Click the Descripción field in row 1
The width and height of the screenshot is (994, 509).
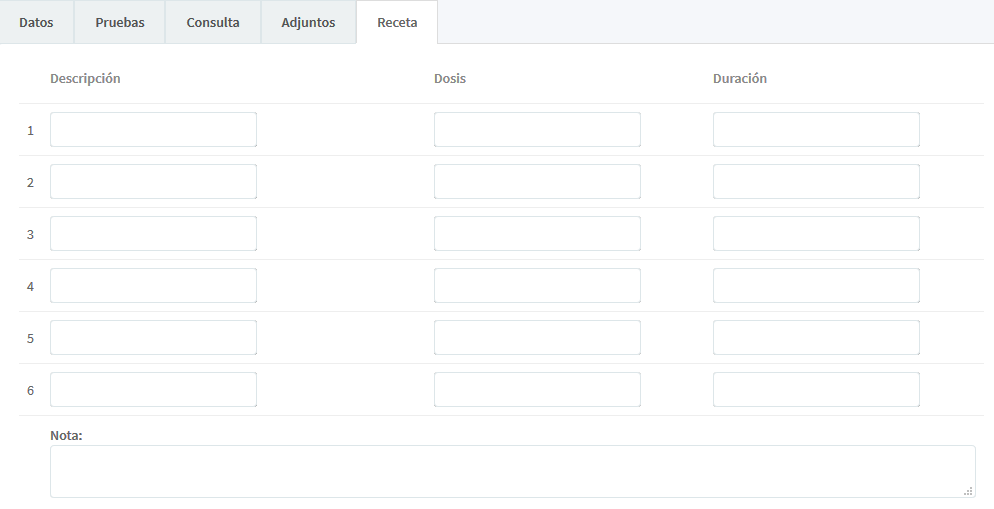tap(153, 130)
